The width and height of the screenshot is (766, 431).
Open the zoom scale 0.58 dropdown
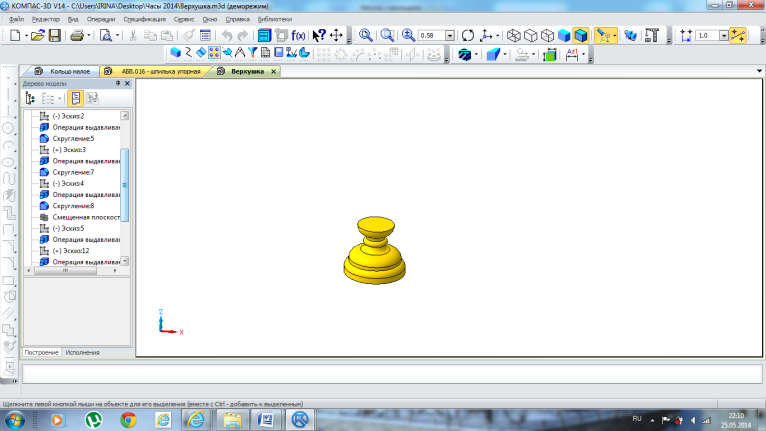point(449,35)
